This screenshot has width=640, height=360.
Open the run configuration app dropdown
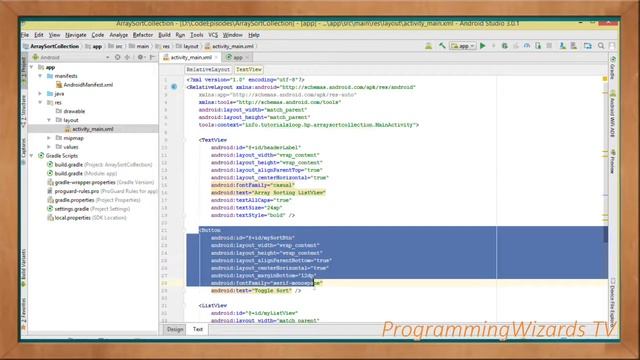pos(463,46)
